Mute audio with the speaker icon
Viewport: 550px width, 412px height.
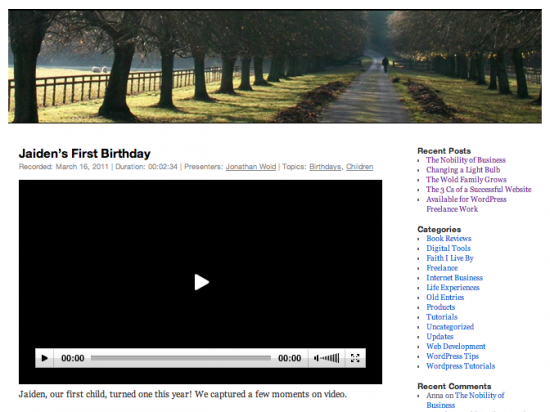(x=316, y=358)
